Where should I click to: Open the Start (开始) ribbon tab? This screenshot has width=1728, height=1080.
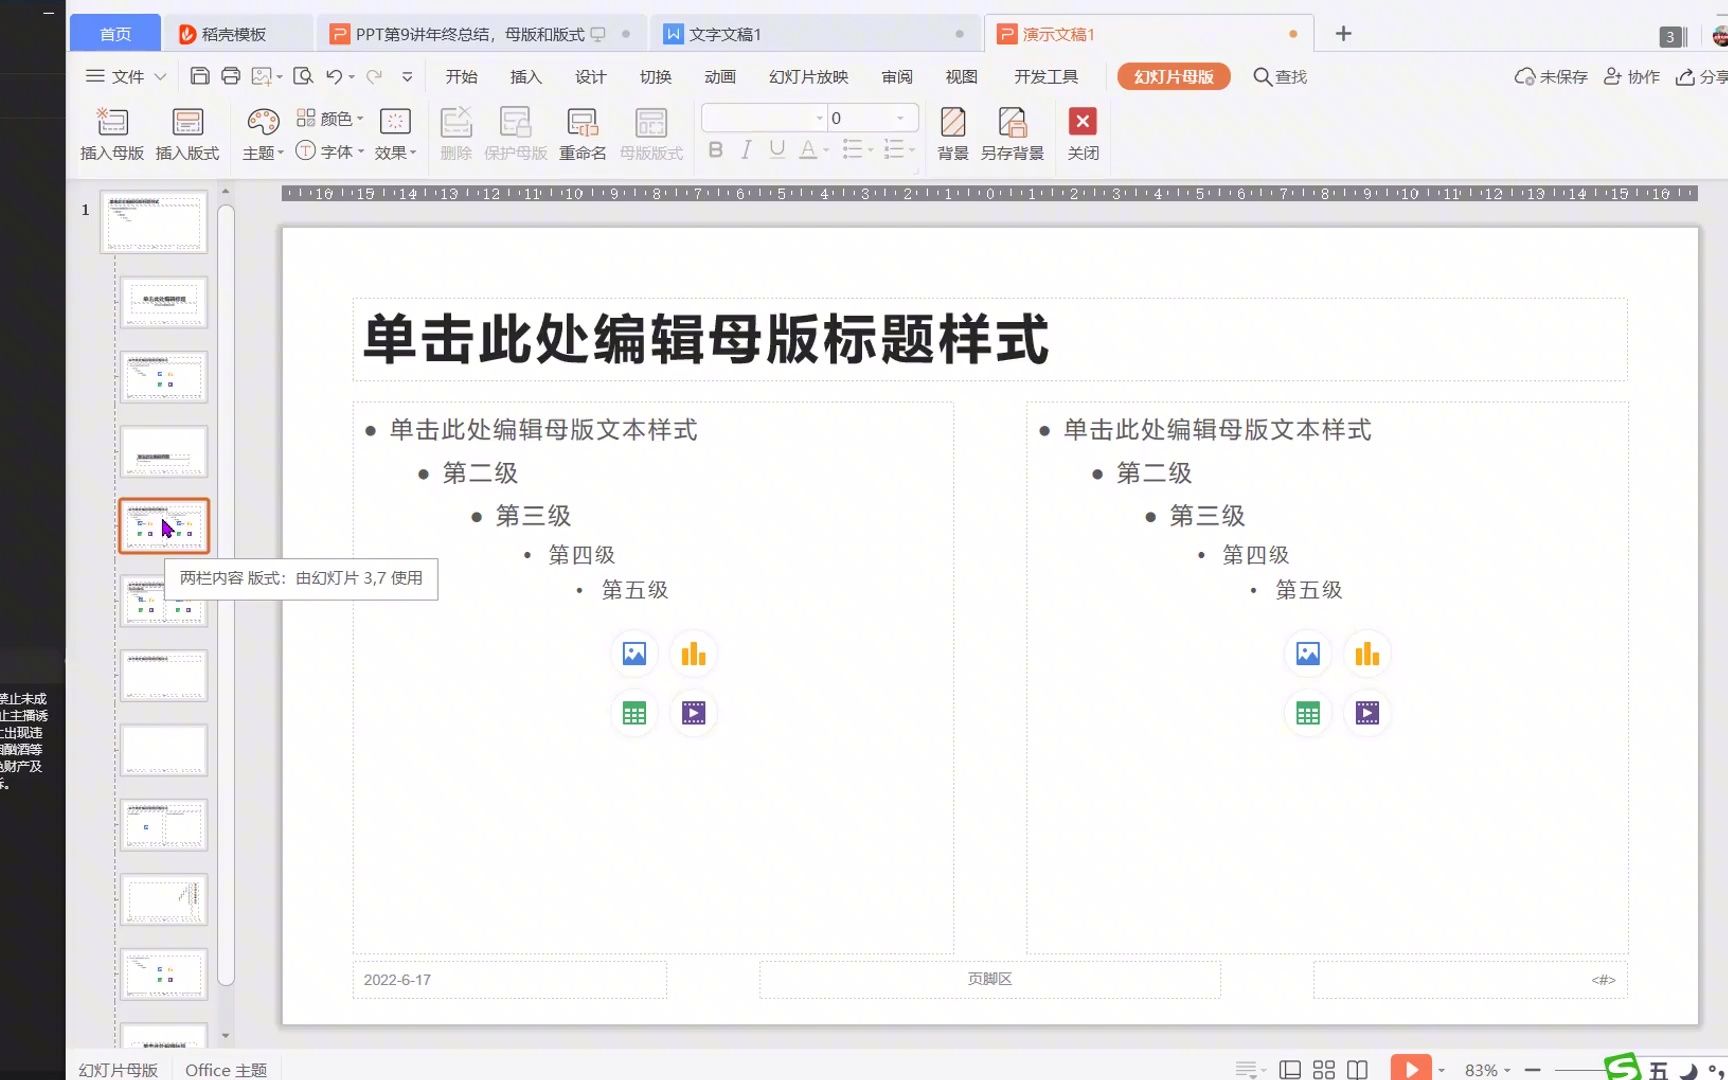tap(461, 77)
